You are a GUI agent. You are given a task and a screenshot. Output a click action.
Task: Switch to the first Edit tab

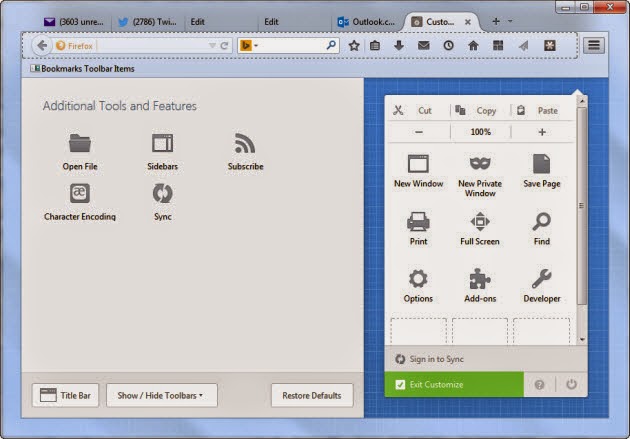(x=219, y=22)
